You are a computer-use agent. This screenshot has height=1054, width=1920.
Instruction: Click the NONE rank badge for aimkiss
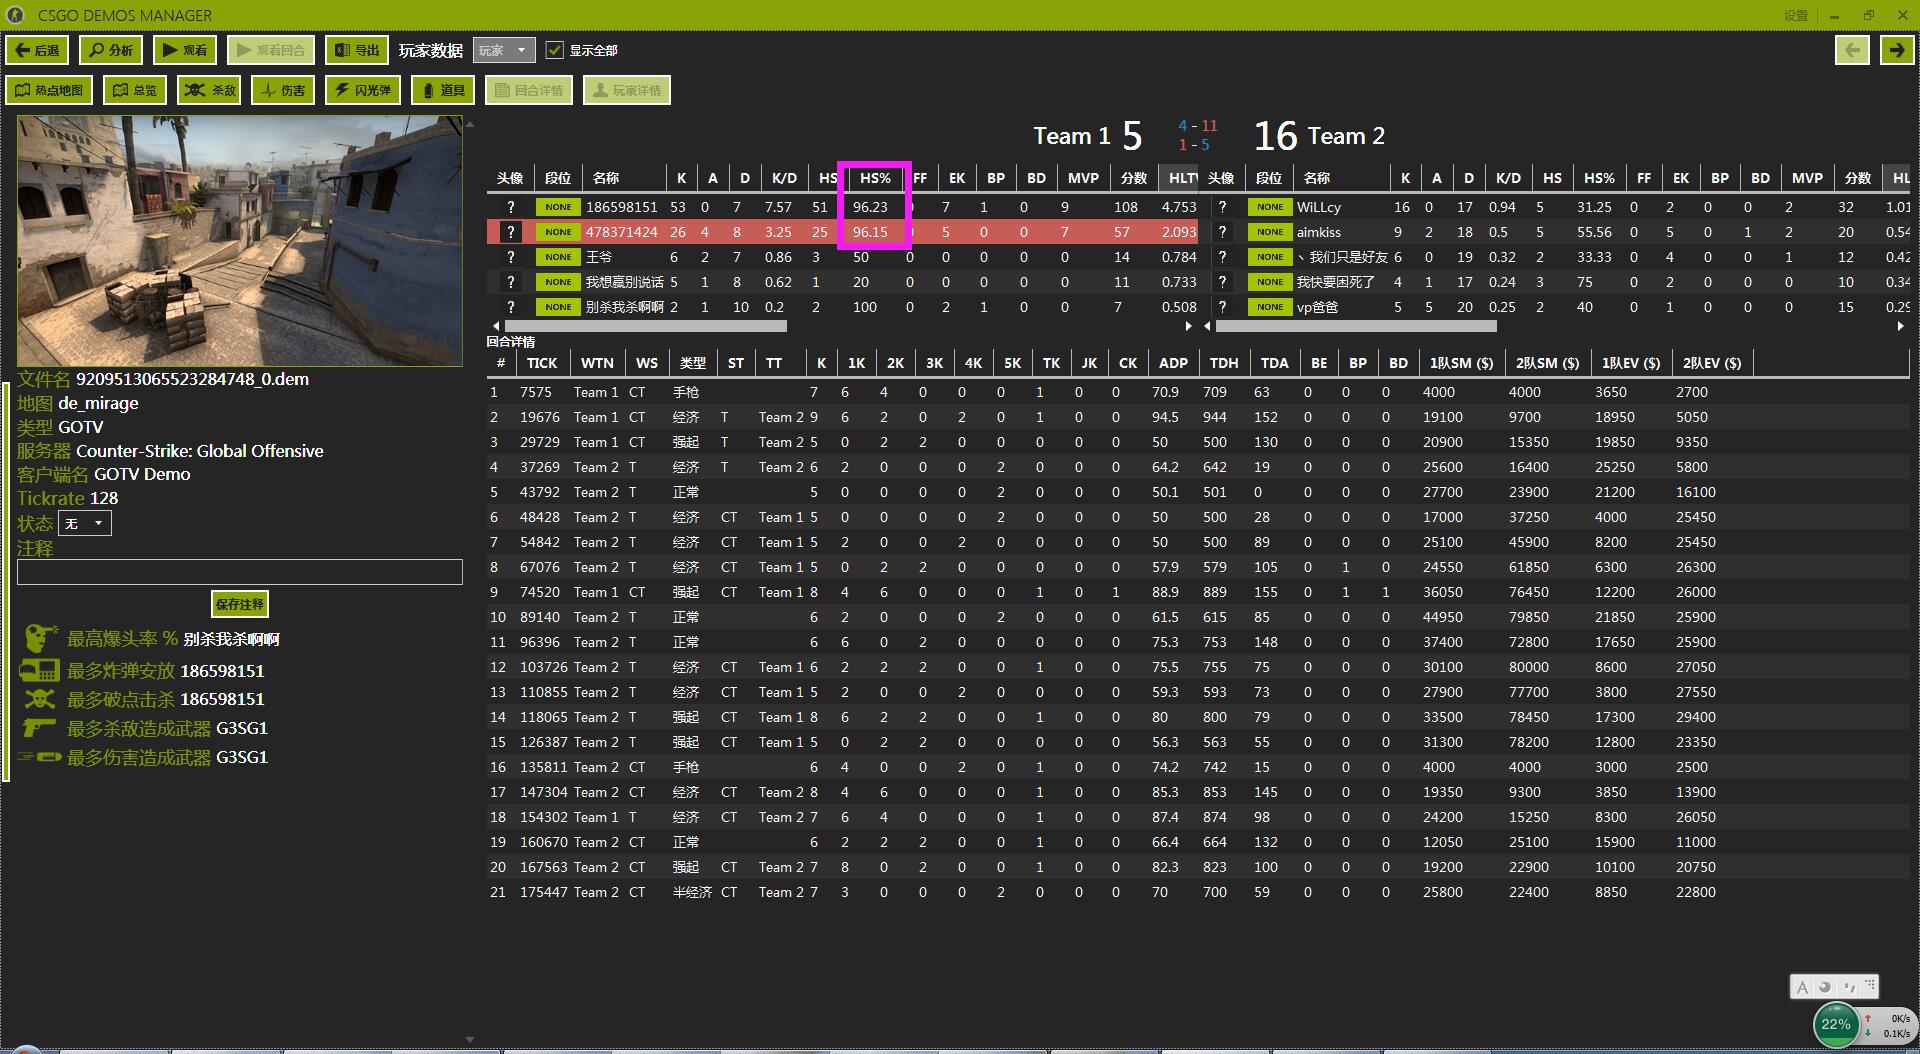[1270, 232]
